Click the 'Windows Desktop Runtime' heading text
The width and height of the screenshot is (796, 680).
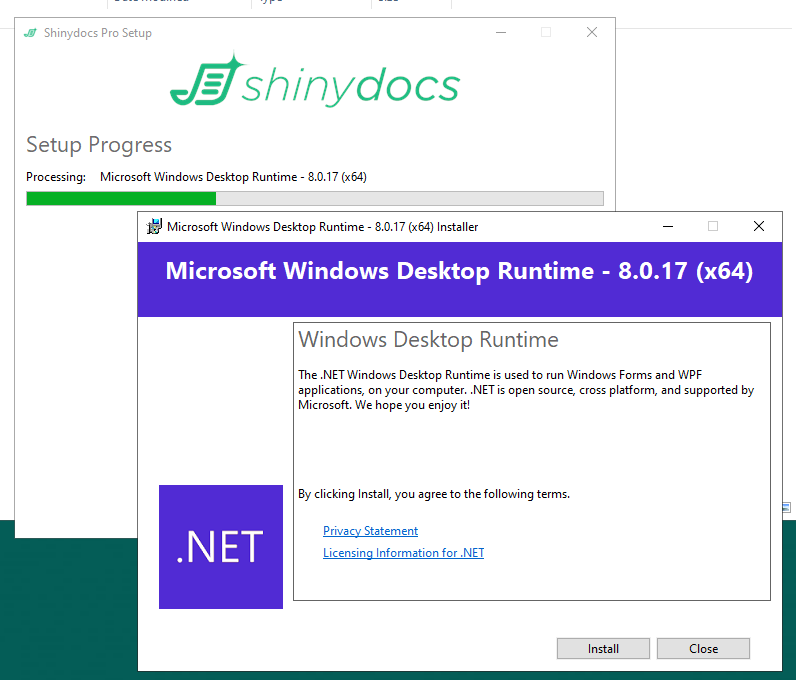coord(428,340)
